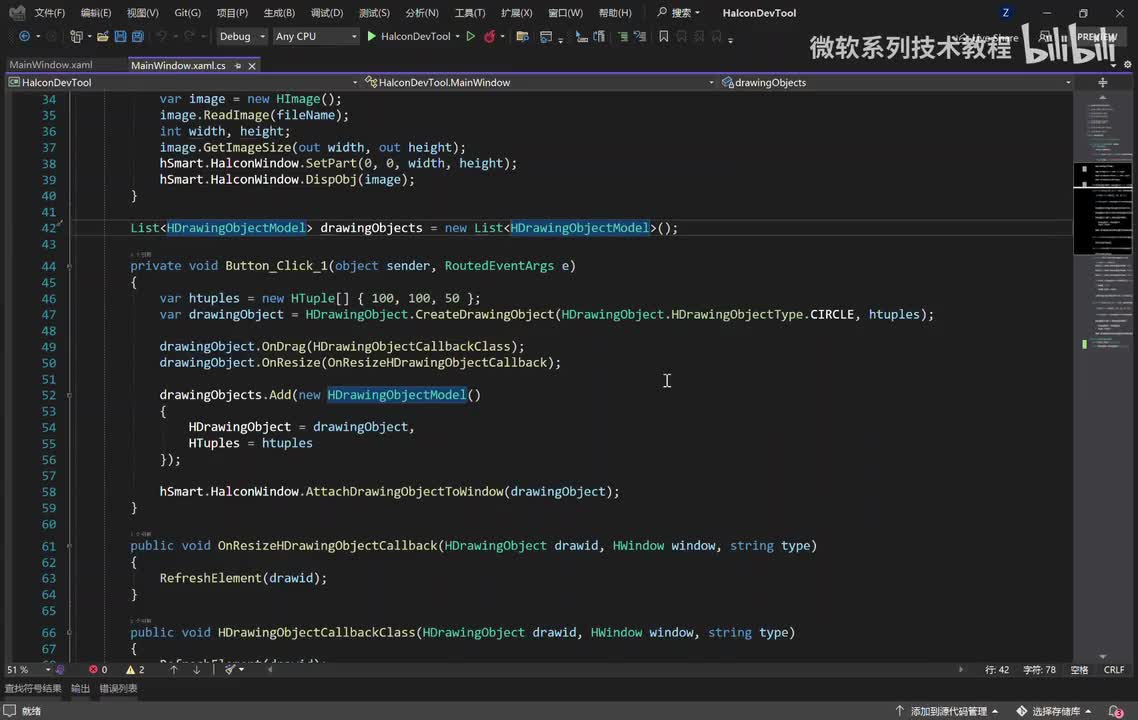1138x720 pixels.
Task: Click the format document icon
Action: click(x=599, y=36)
